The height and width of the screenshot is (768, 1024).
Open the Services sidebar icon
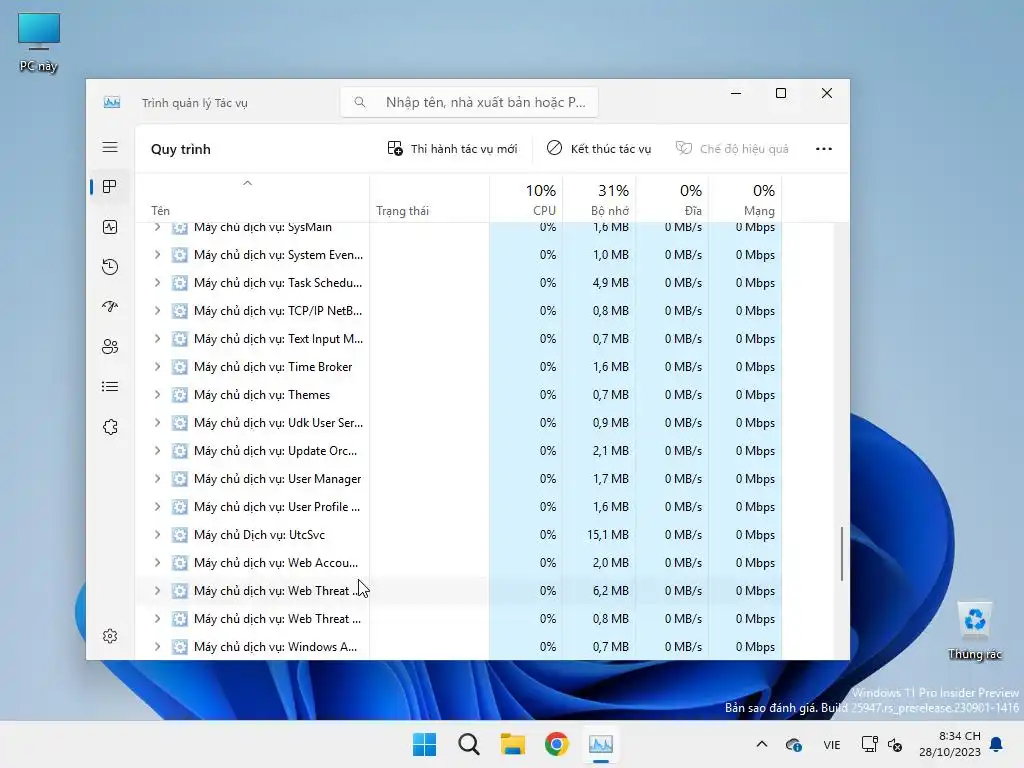pos(110,426)
